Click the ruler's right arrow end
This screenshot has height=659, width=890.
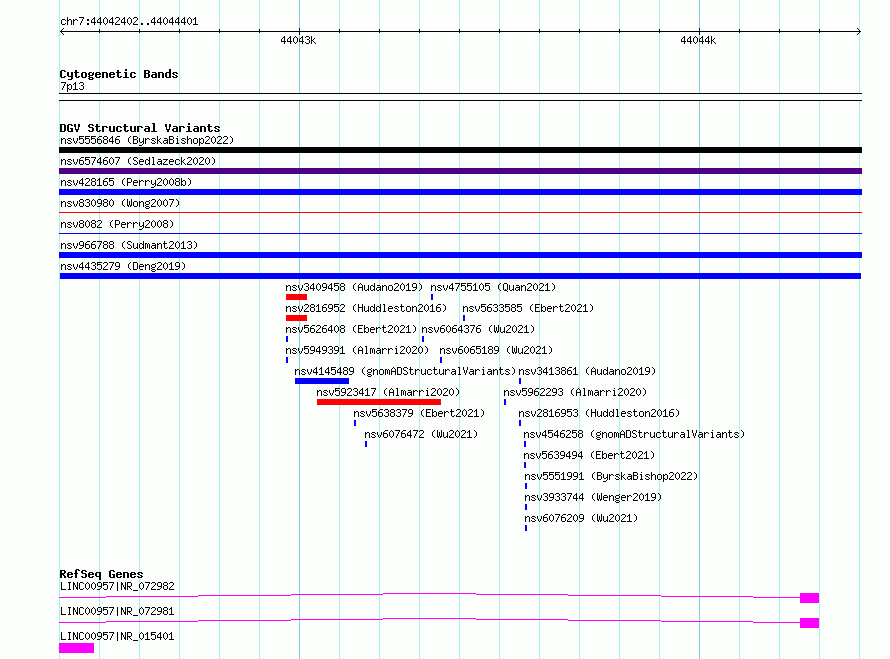click(x=859, y=31)
